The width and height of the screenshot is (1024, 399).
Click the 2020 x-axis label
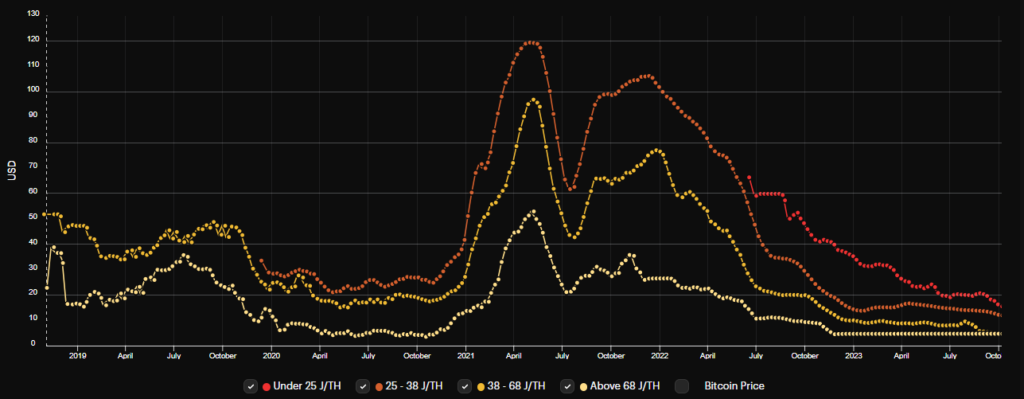(x=271, y=356)
